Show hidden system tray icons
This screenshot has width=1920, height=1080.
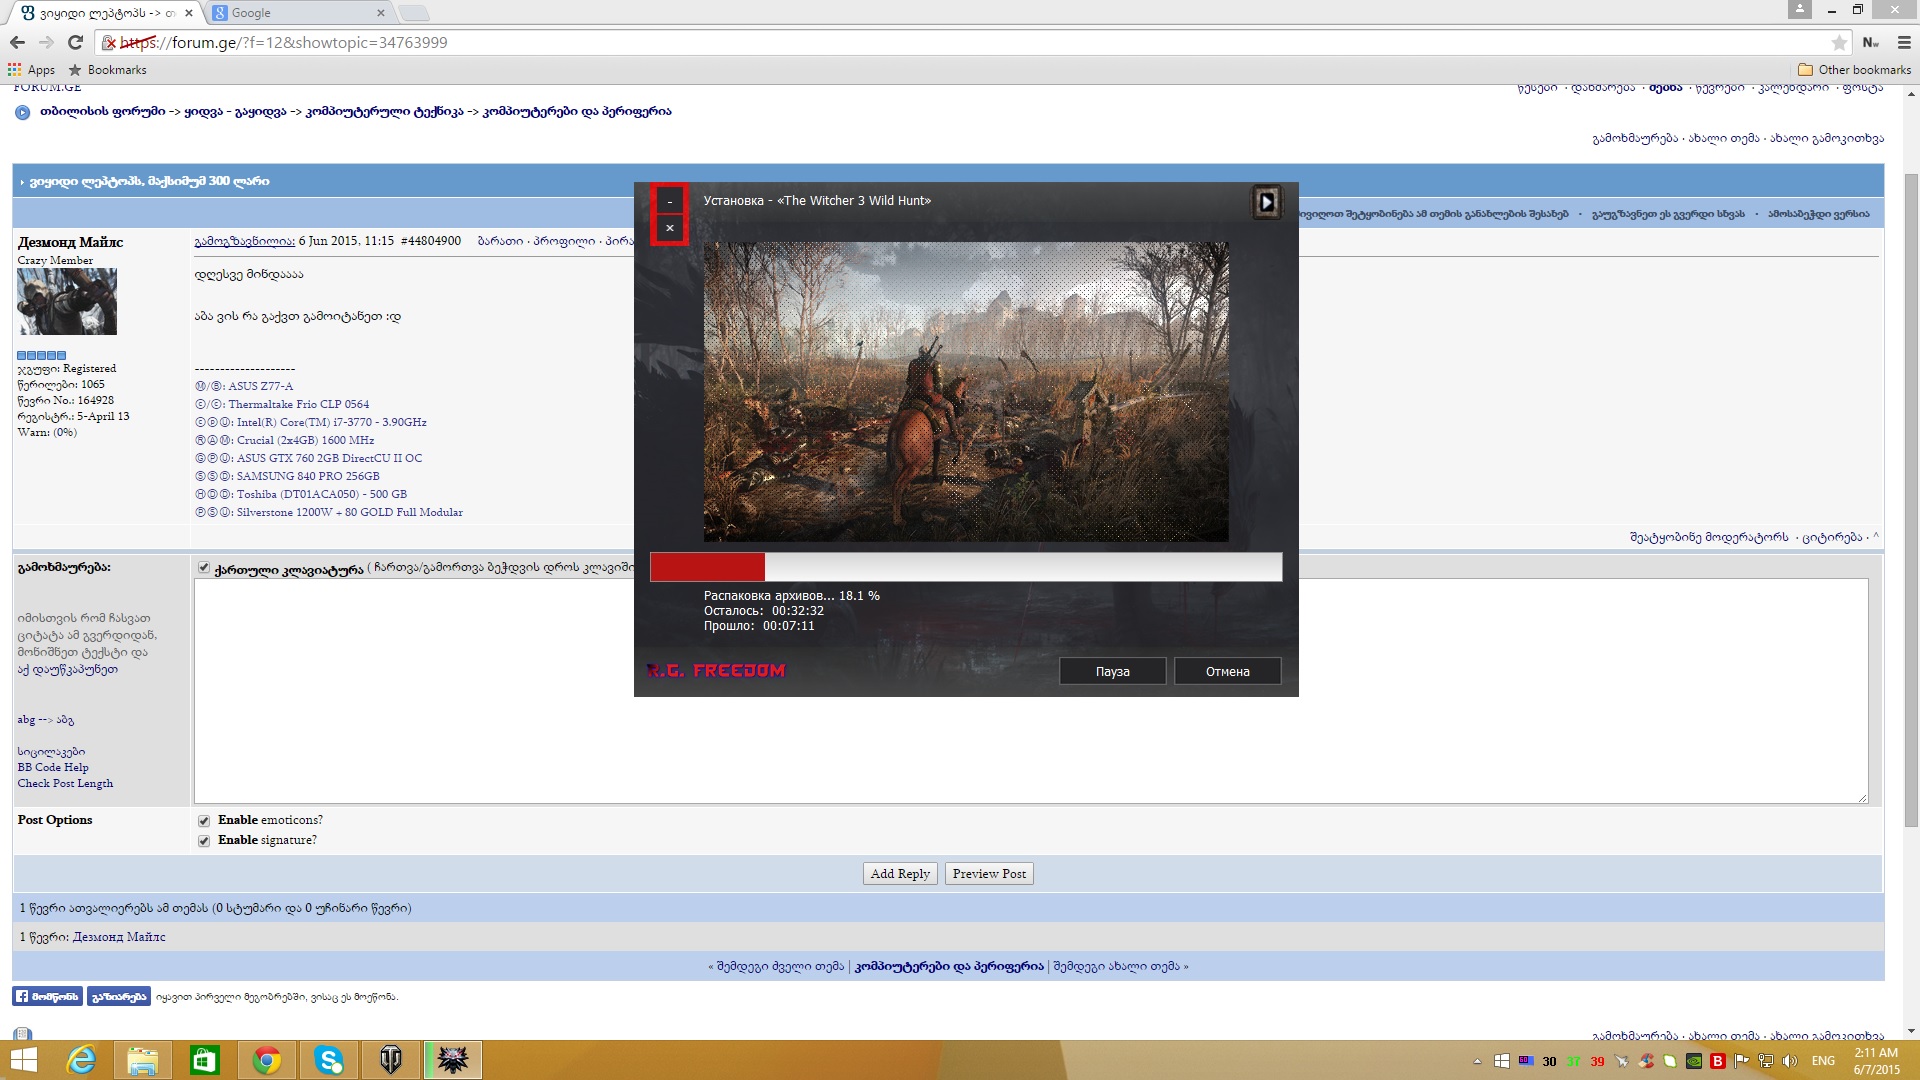pos(1477,1061)
